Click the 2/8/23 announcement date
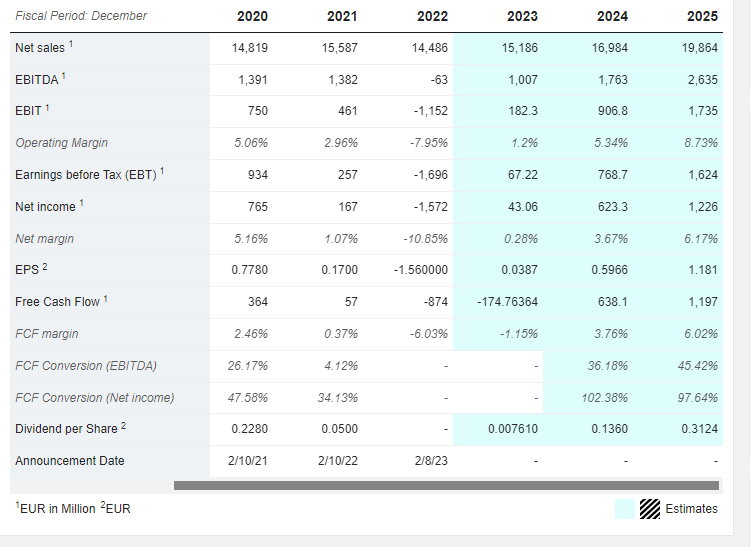This screenshot has width=750, height=547. click(x=431, y=460)
